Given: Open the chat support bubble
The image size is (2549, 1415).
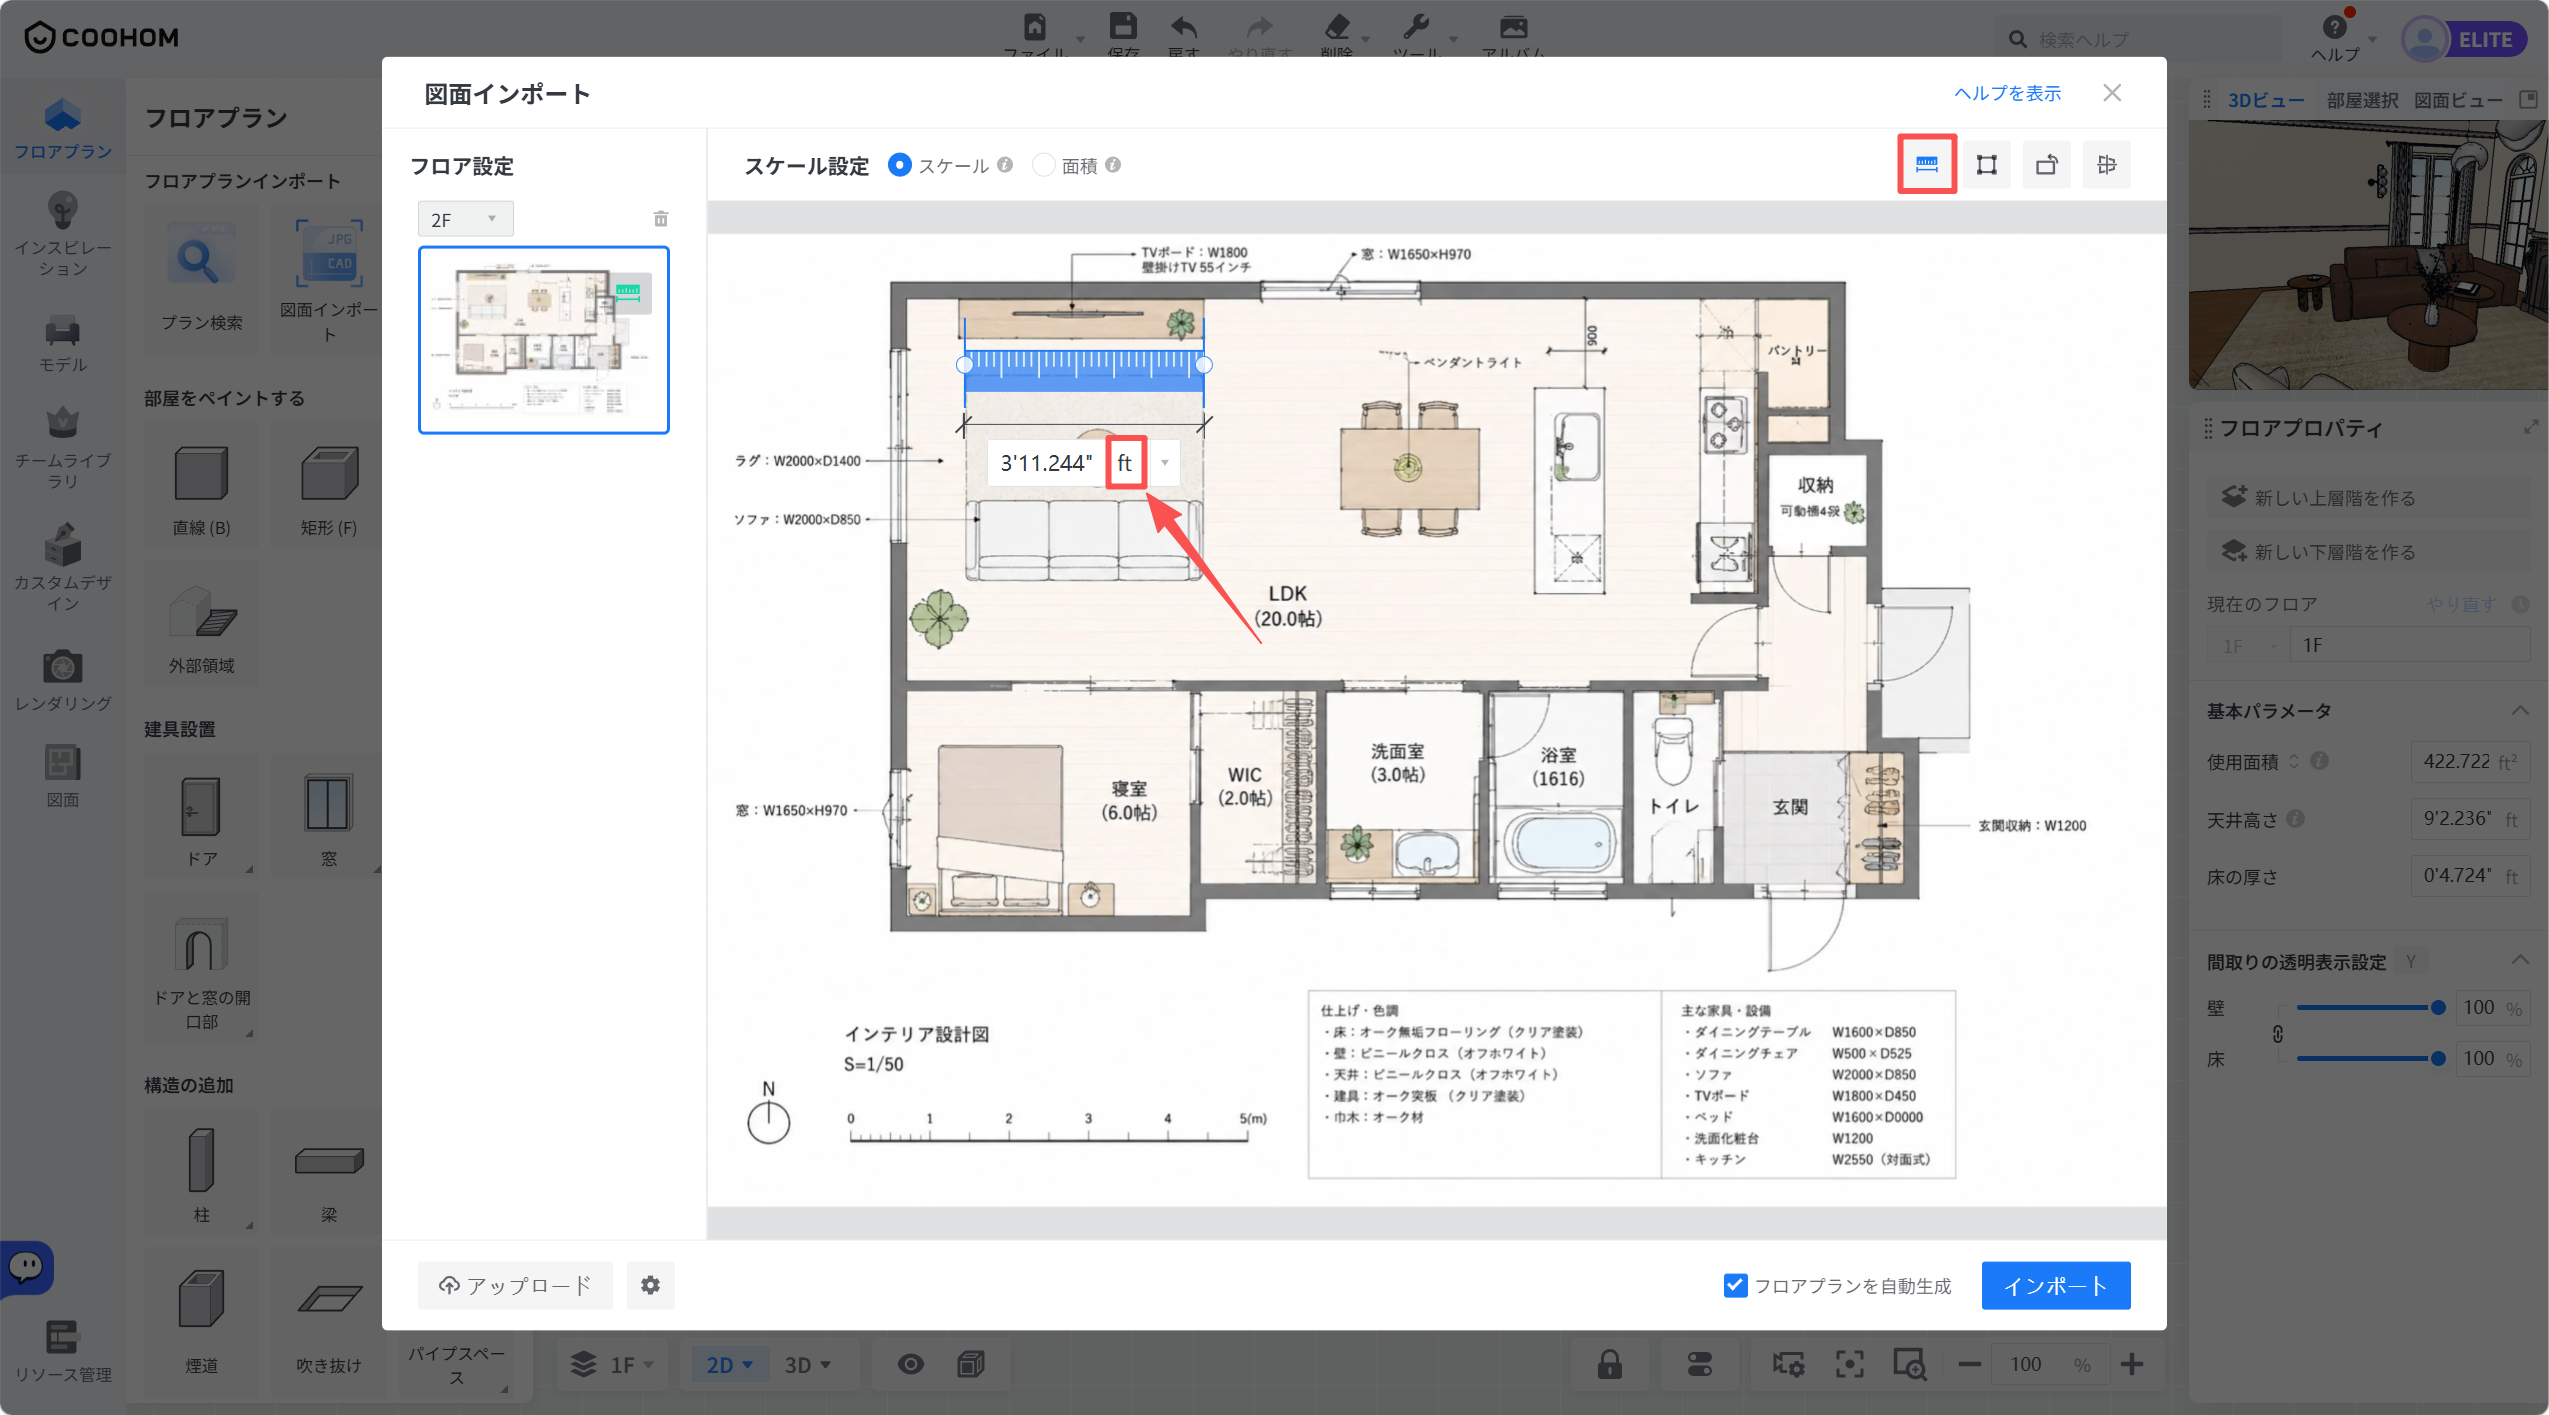Looking at the screenshot, I should 26,1267.
